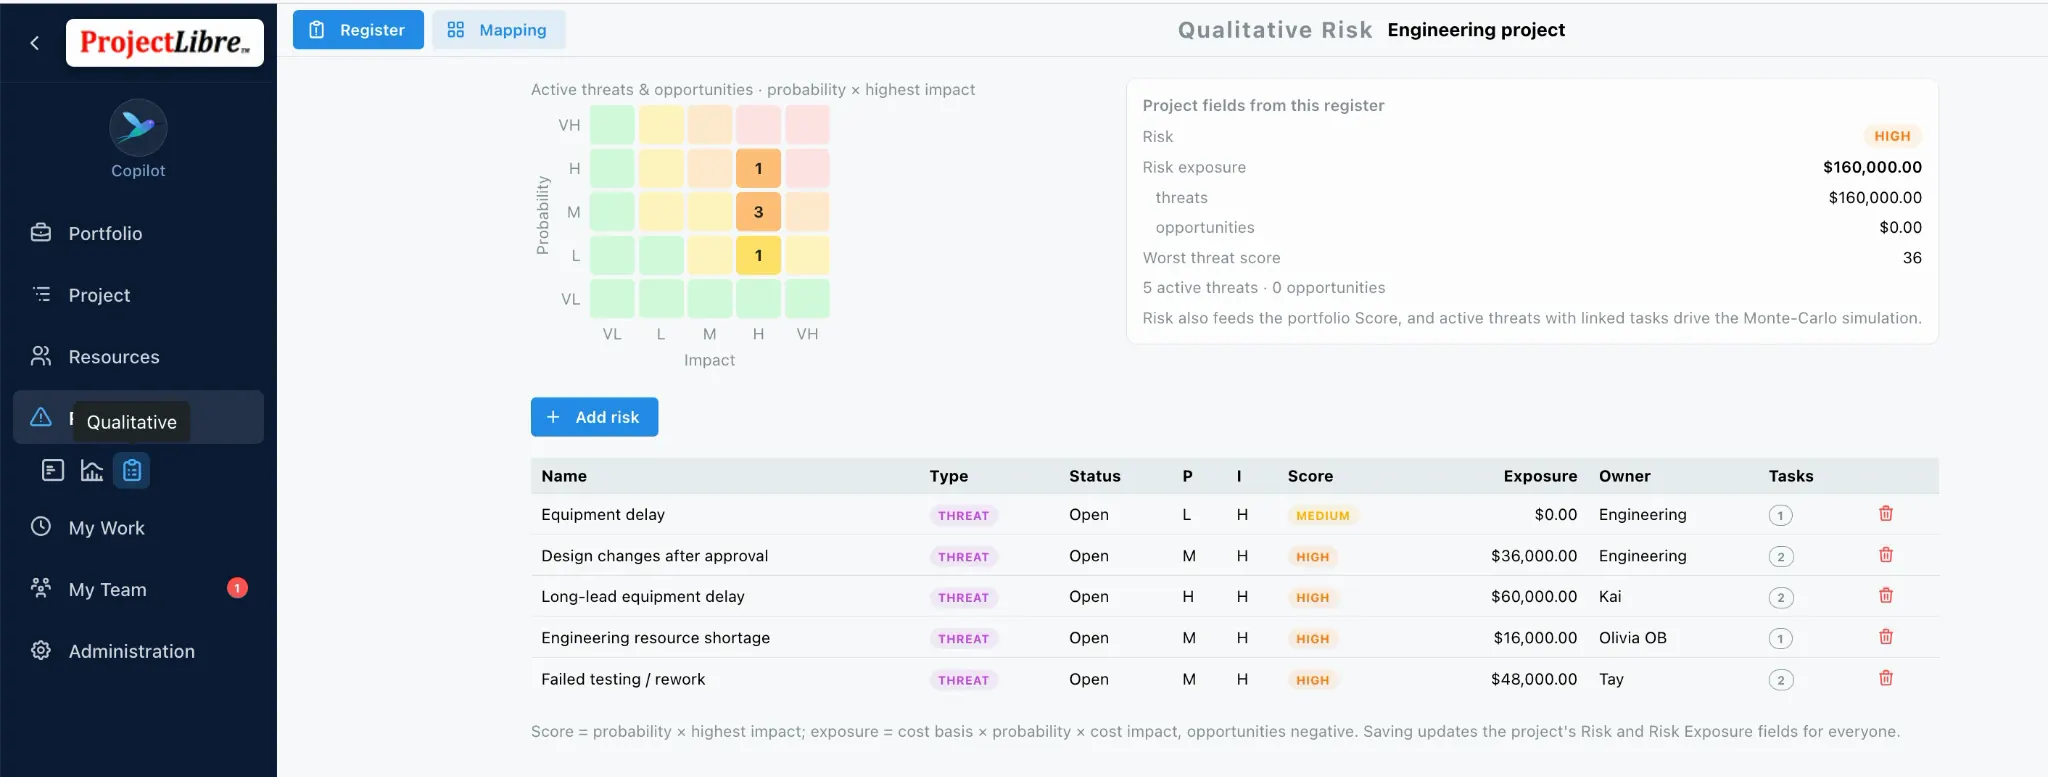Click the Exposure column header

pos(1540,476)
